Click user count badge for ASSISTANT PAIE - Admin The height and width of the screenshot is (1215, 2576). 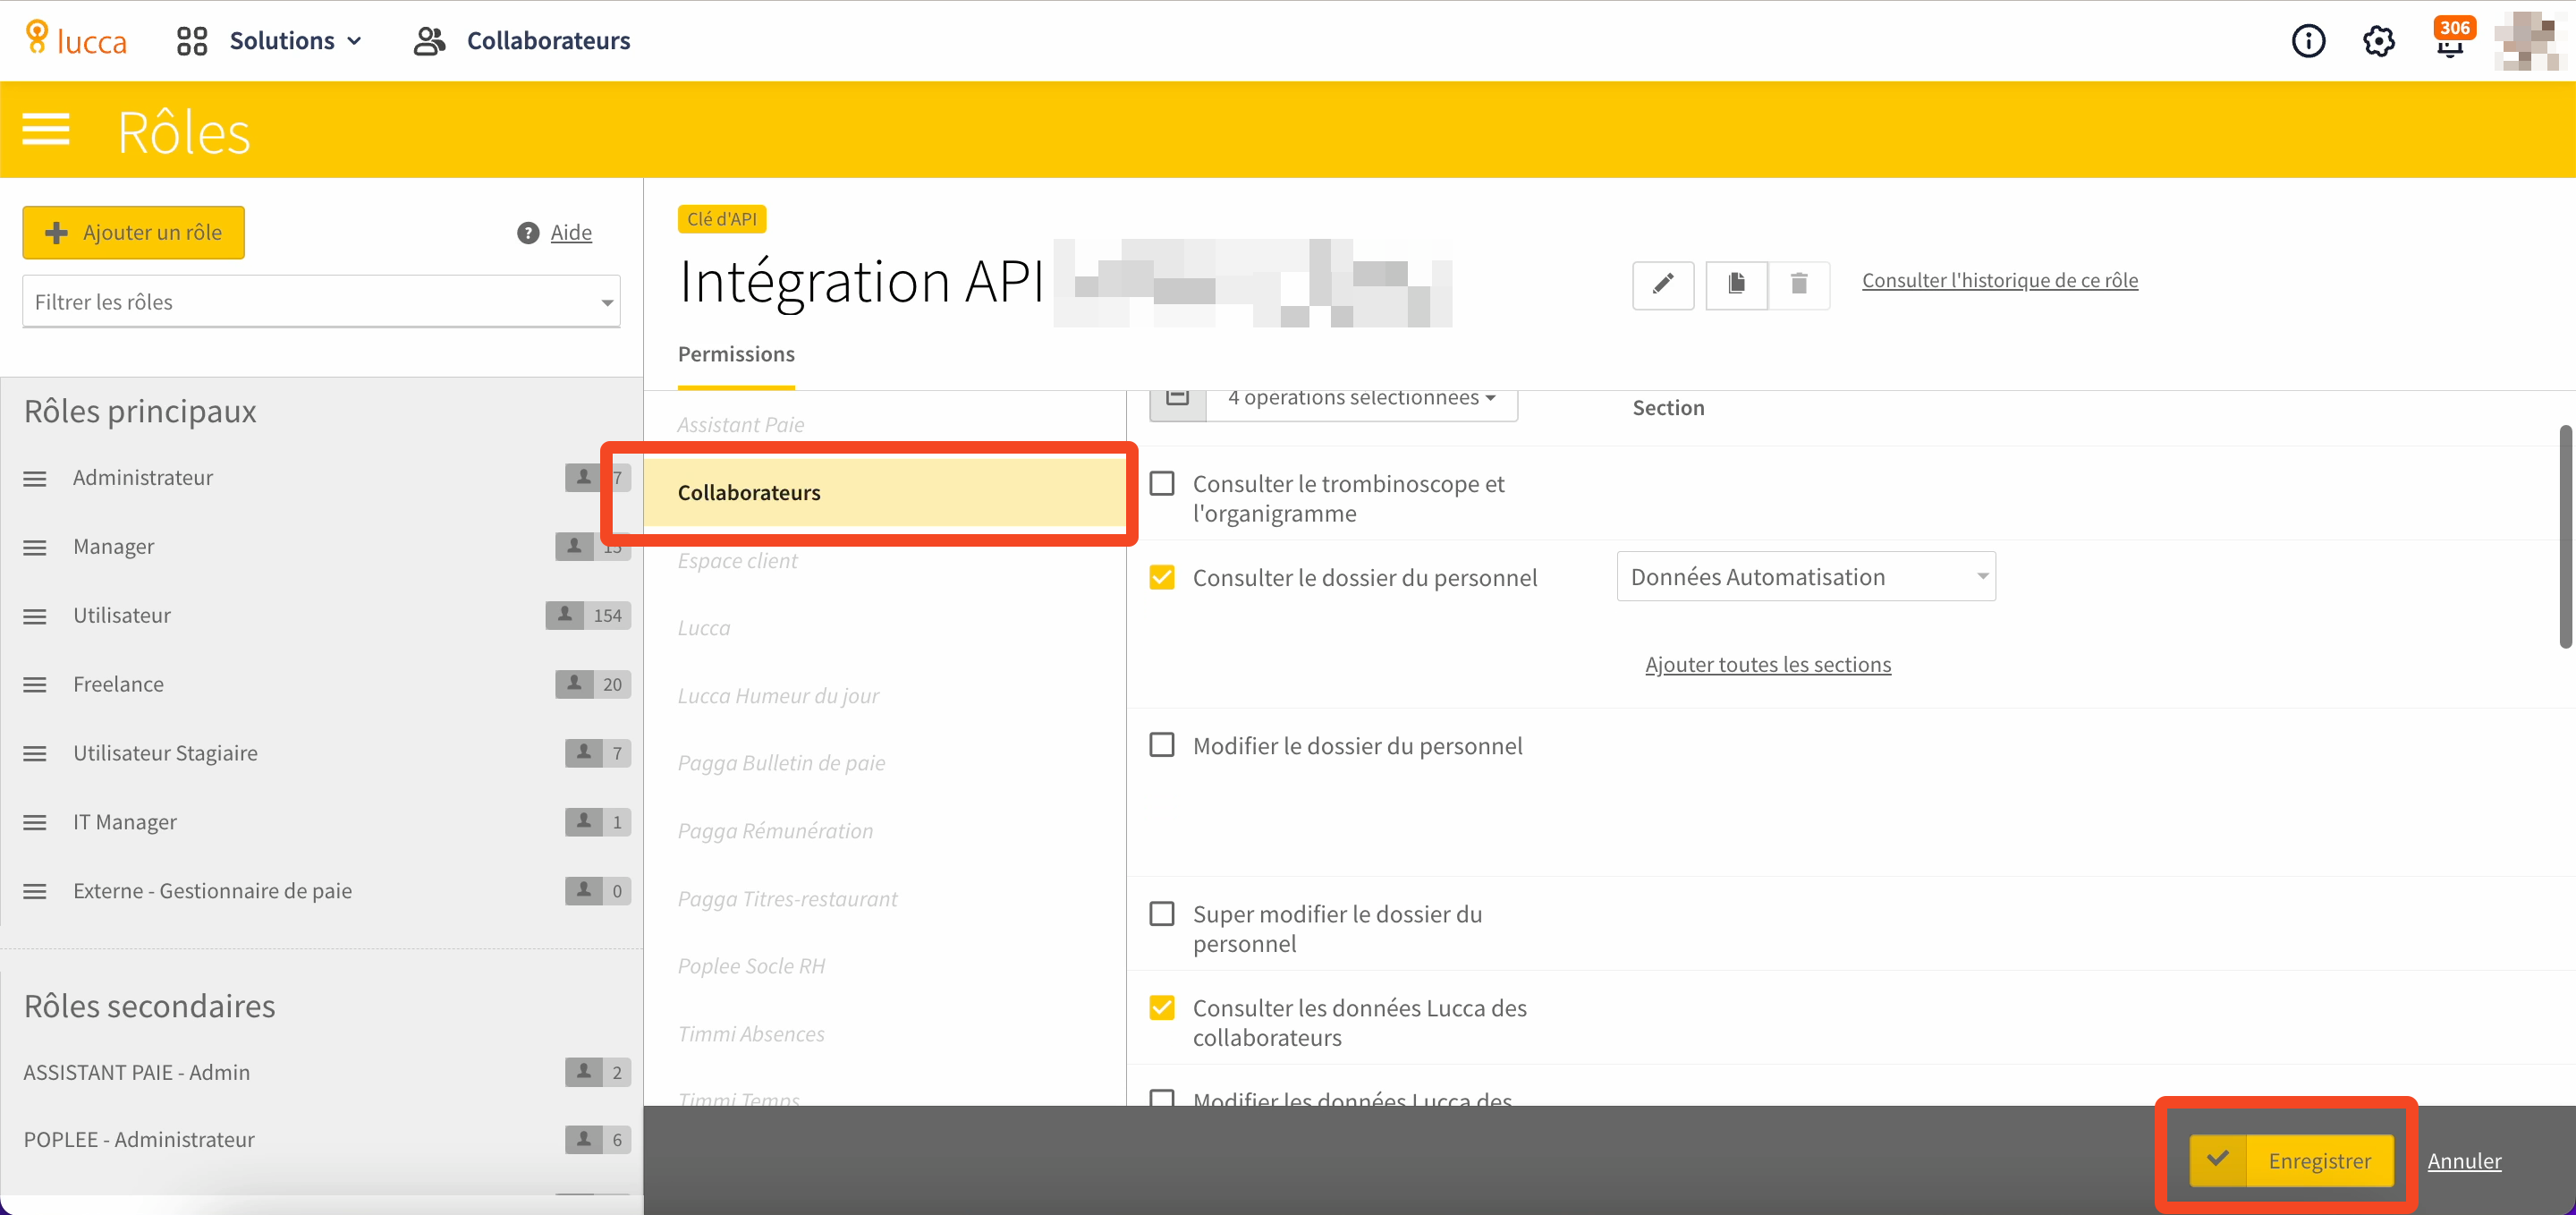[x=598, y=1072]
